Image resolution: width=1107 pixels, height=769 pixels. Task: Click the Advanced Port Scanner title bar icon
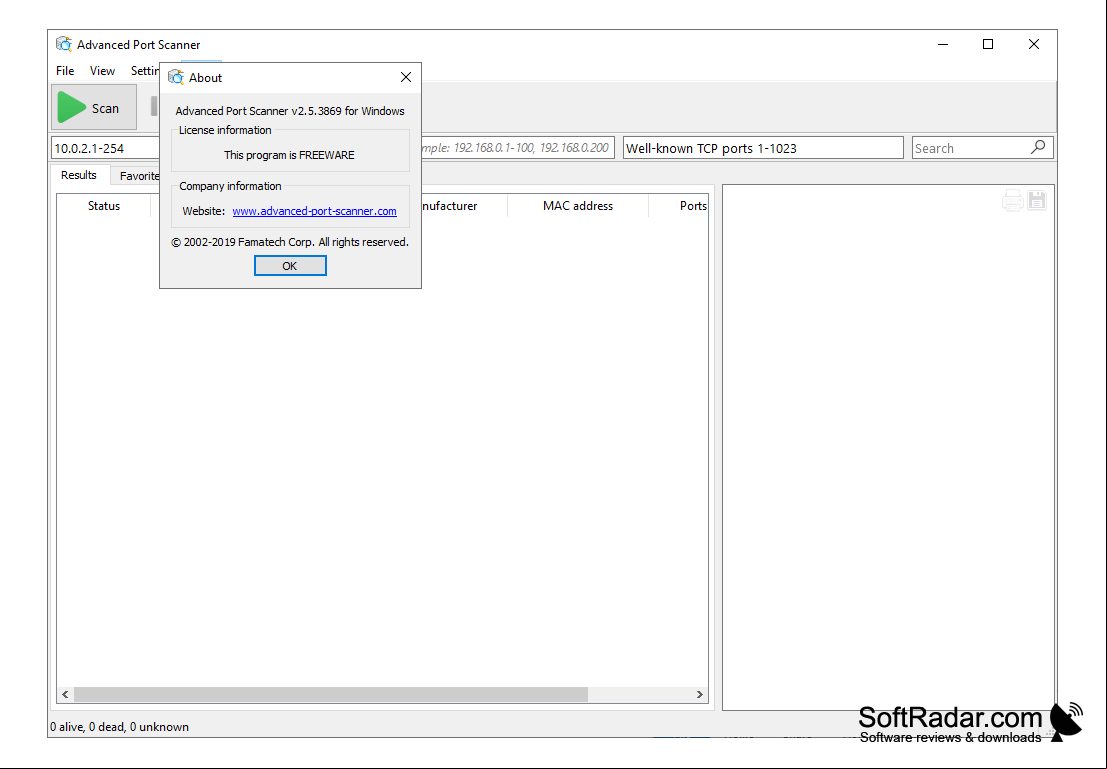[x=64, y=44]
